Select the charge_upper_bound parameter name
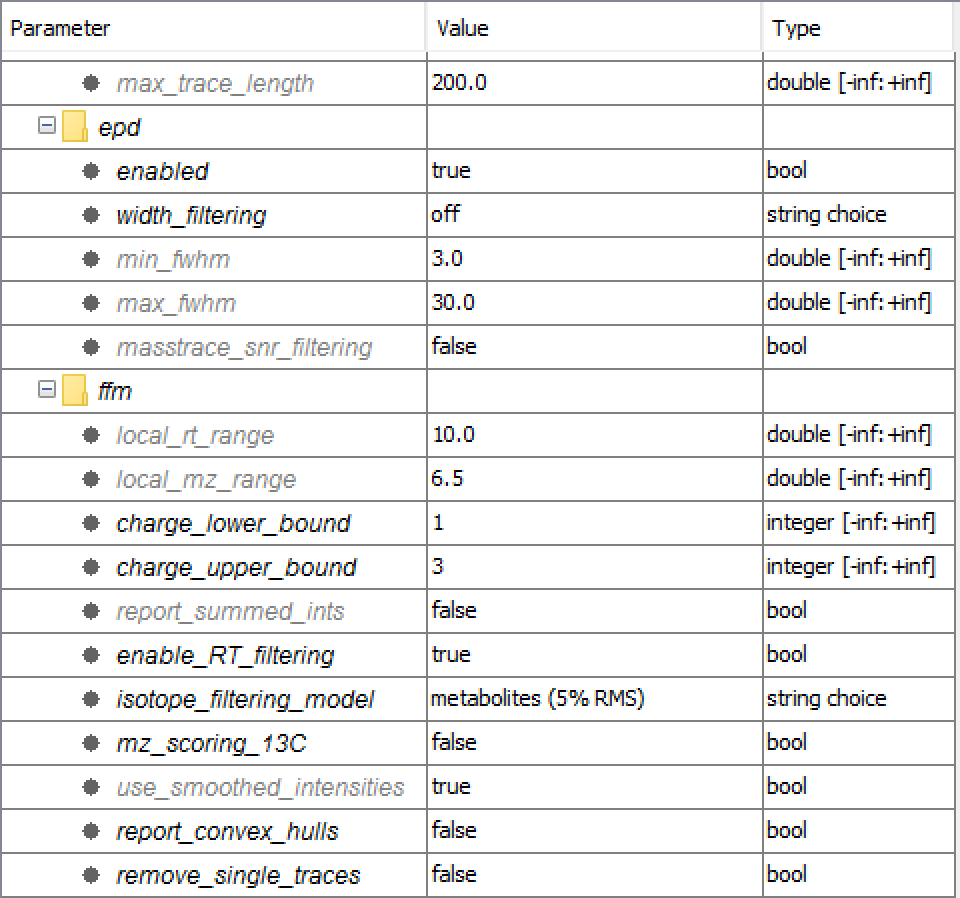 pyautogui.click(x=236, y=567)
